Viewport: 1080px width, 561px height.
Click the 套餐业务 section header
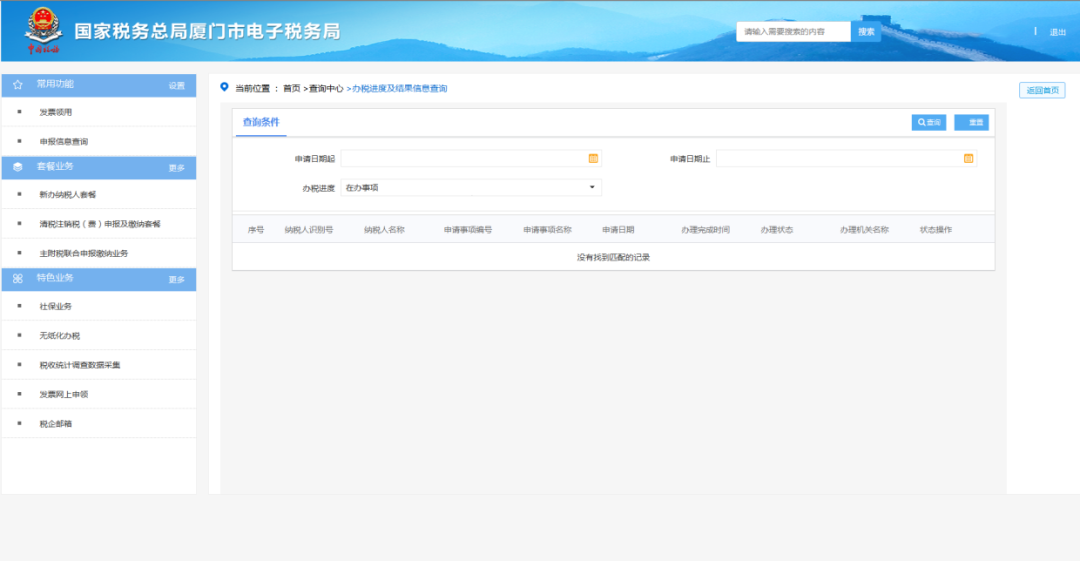(x=98, y=167)
